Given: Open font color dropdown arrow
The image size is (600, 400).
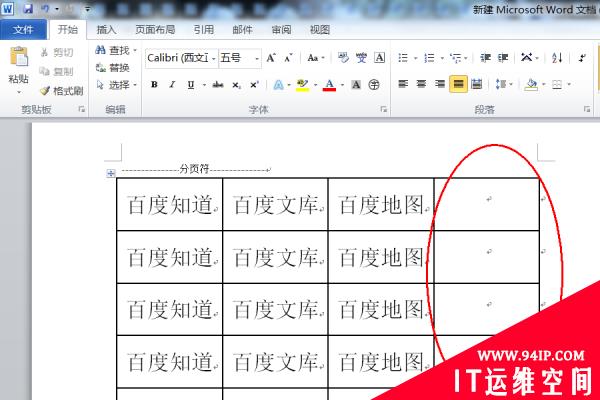Looking at the screenshot, I should pos(342,85).
